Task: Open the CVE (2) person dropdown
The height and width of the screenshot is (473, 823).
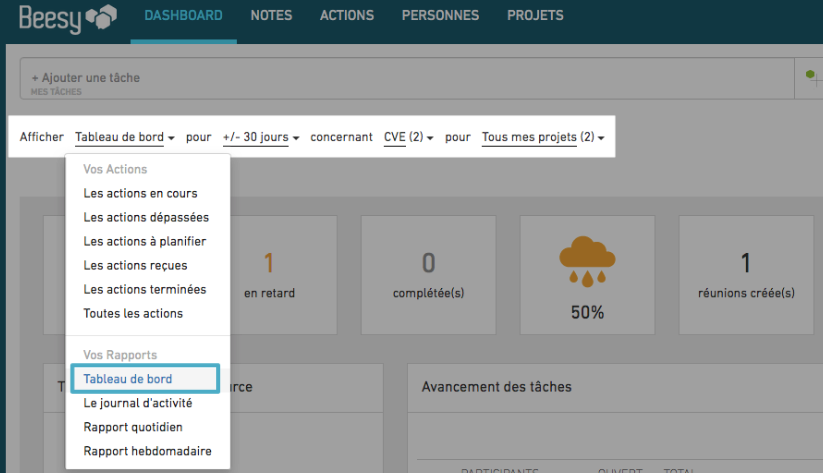Action: (x=408, y=137)
